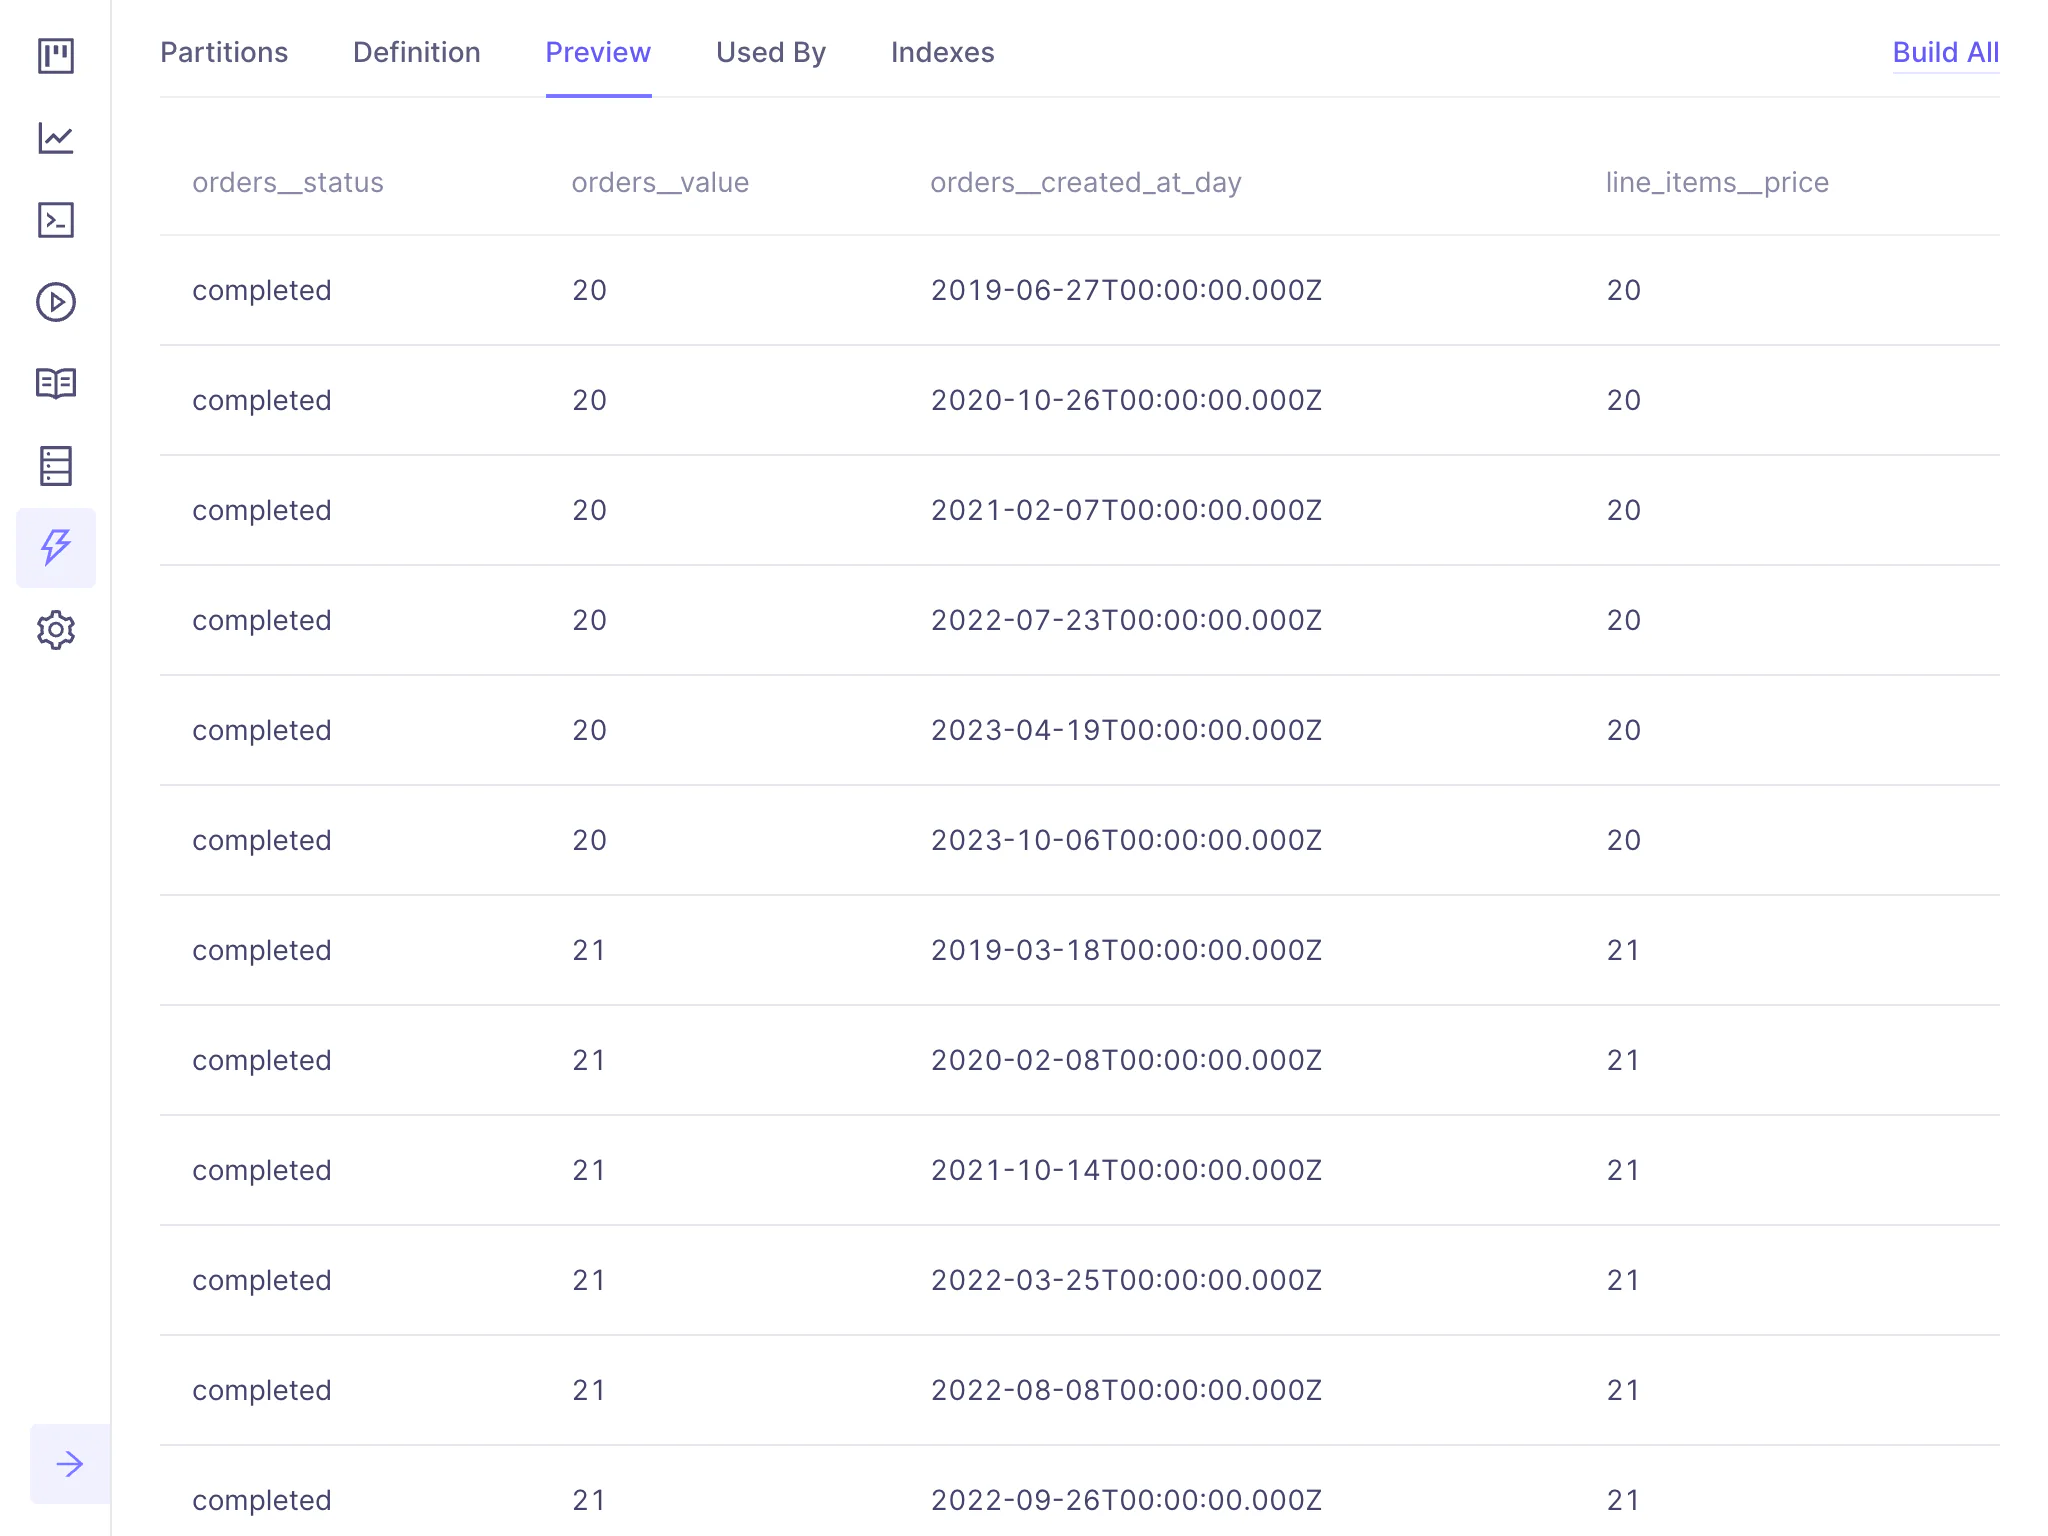Open the data schema list icon
This screenshot has width=2048, height=1536.
click(56, 466)
